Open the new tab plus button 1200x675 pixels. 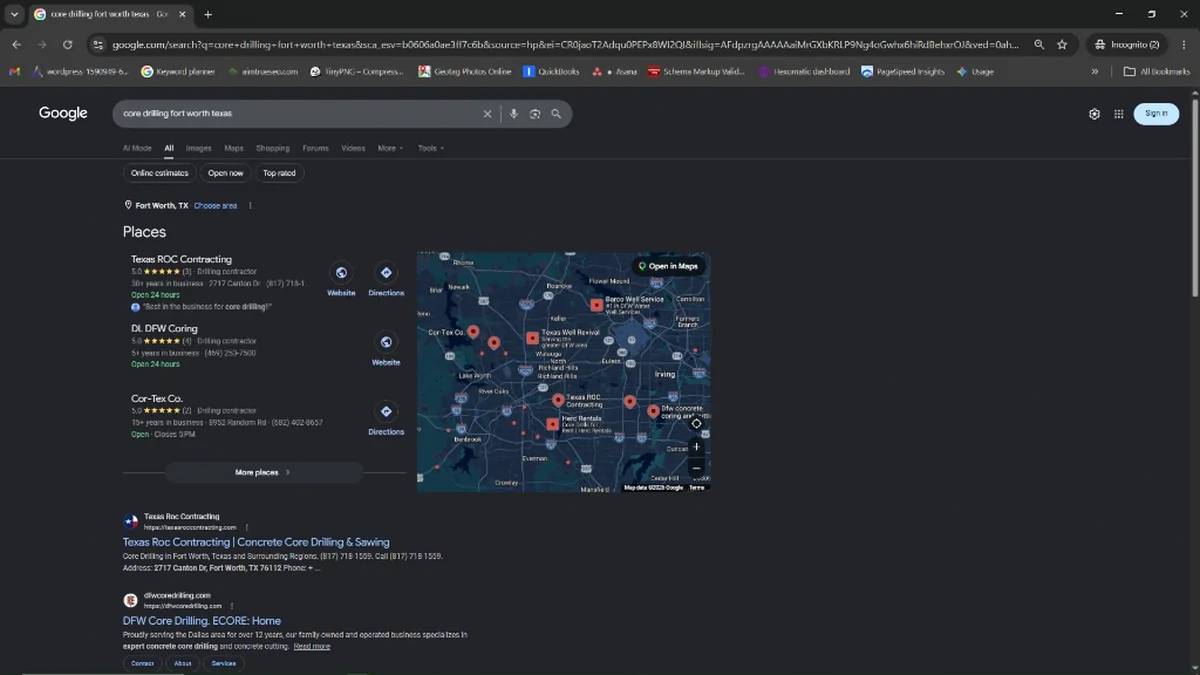[208, 14]
